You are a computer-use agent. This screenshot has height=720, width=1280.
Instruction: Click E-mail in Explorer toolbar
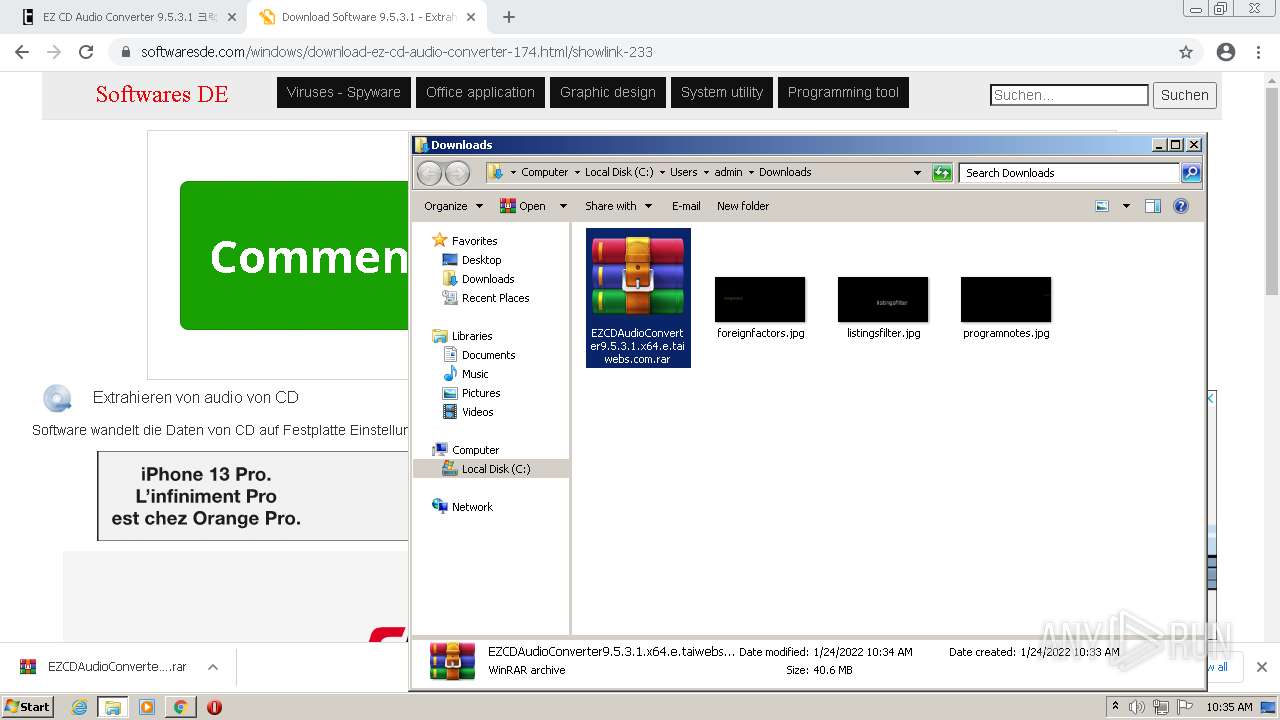click(x=686, y=206)
